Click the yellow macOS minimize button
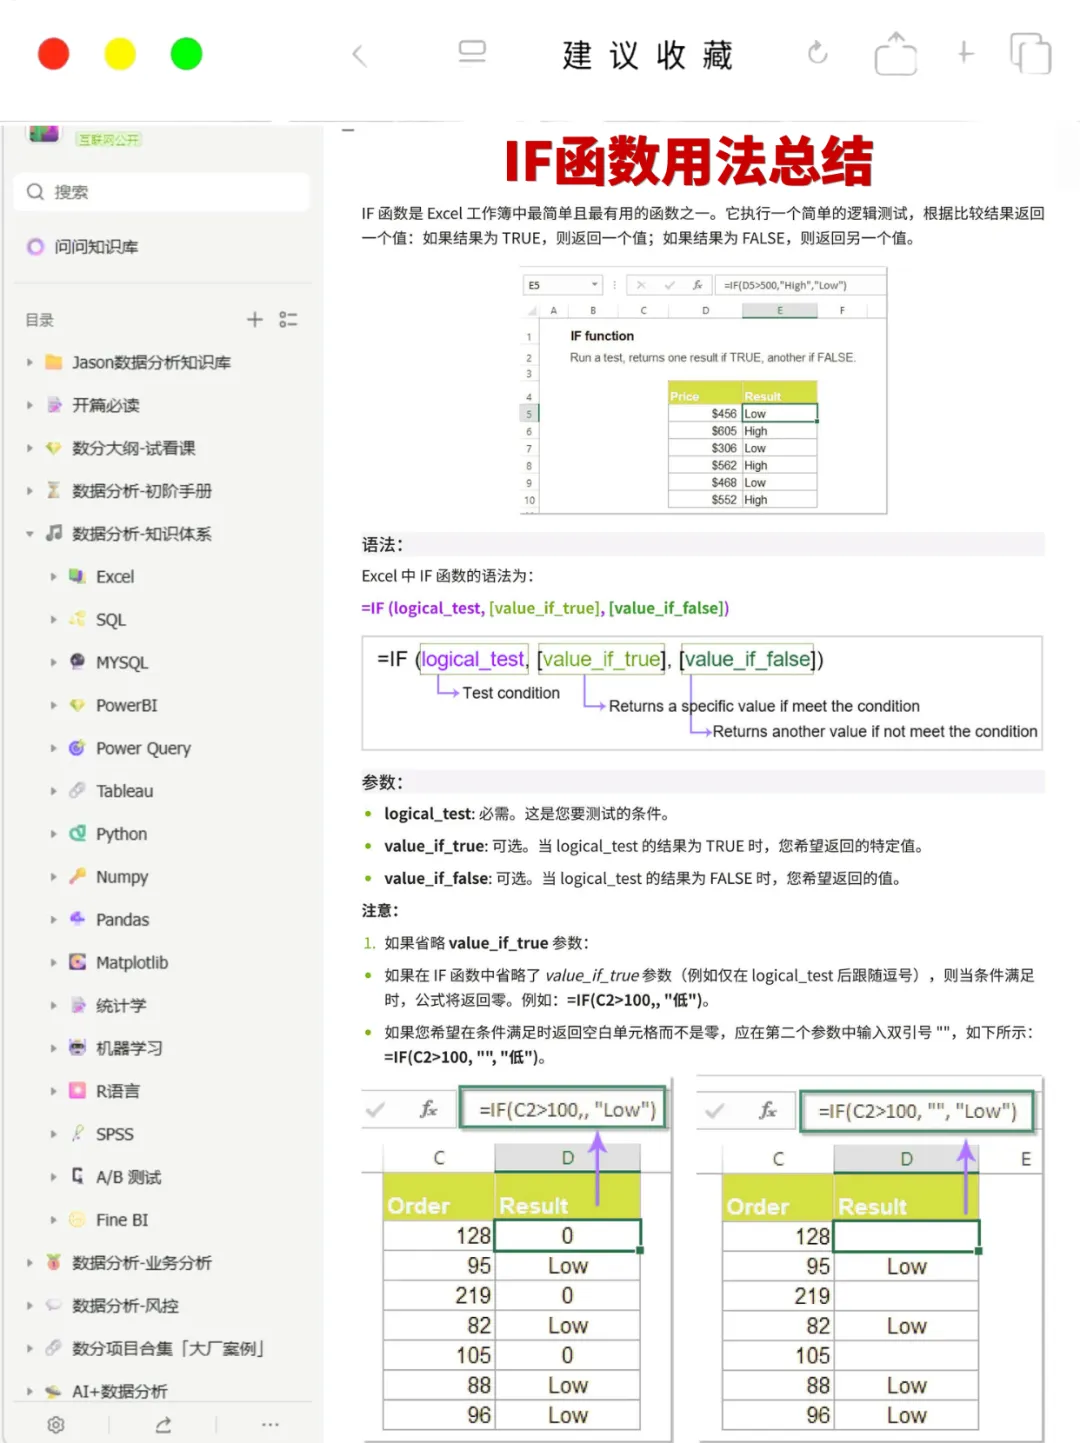This screenshot has width=1080, height=1443. (120, 53)
